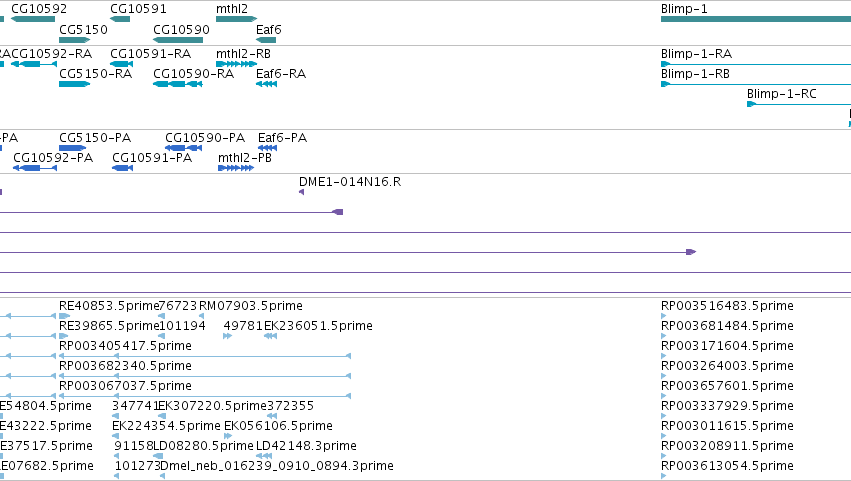Click the mthl2-RB transcript
The height and width of the screenshot is (481, 851).
click(243, 54)
